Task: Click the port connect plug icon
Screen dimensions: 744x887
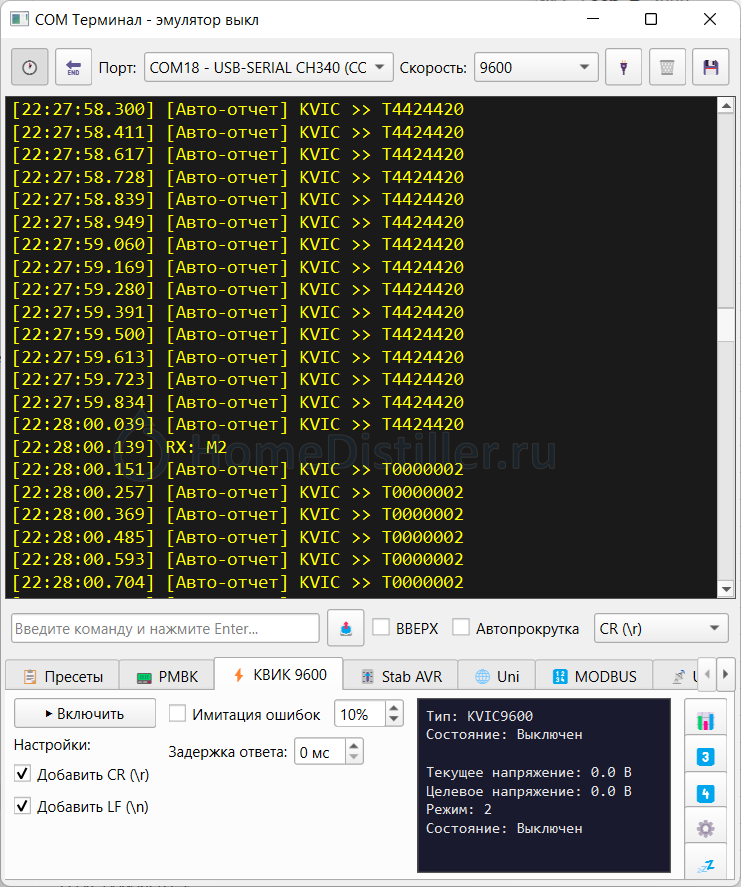Action: click(624, 68)
